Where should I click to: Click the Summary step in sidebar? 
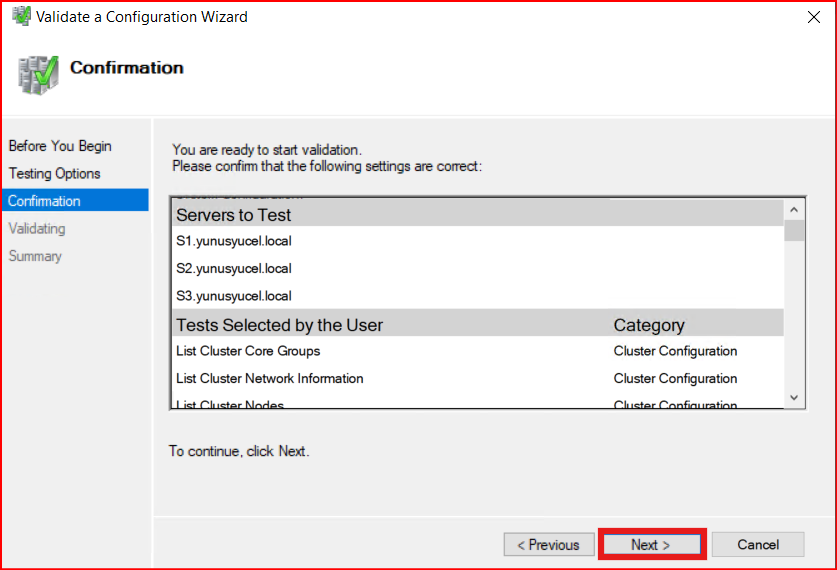pos(35,256)
